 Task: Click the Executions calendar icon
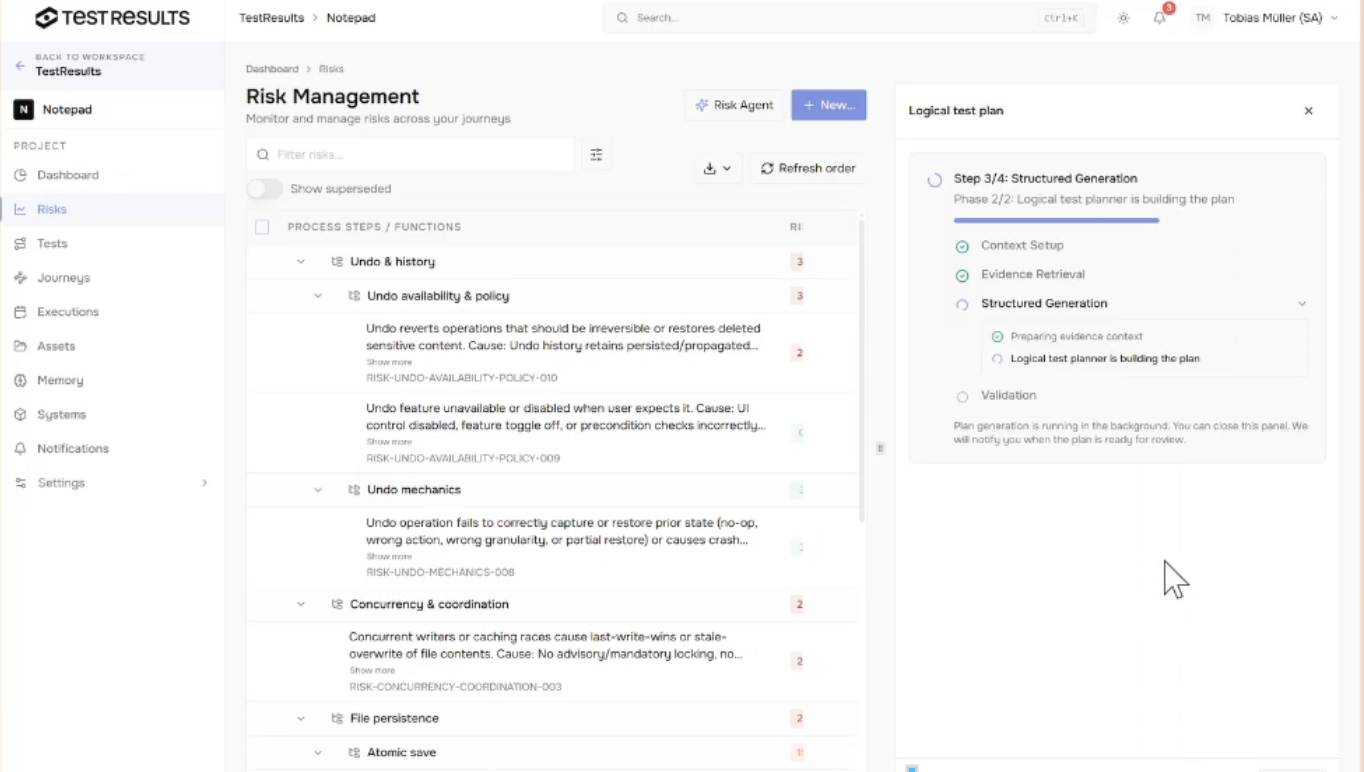pyautogui.click(x=20, y=312)
